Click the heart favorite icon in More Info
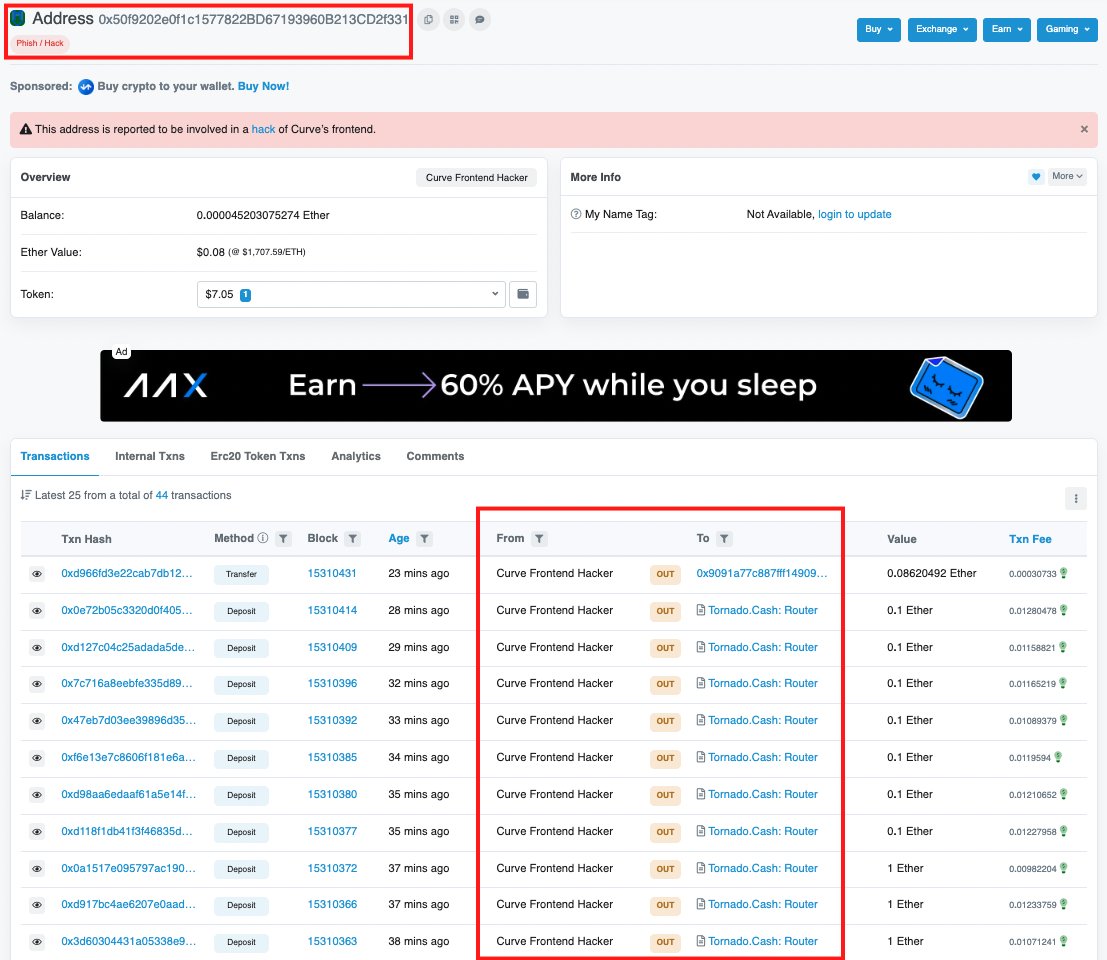Screen dimensions: 1107x960 coord(1036,176)
